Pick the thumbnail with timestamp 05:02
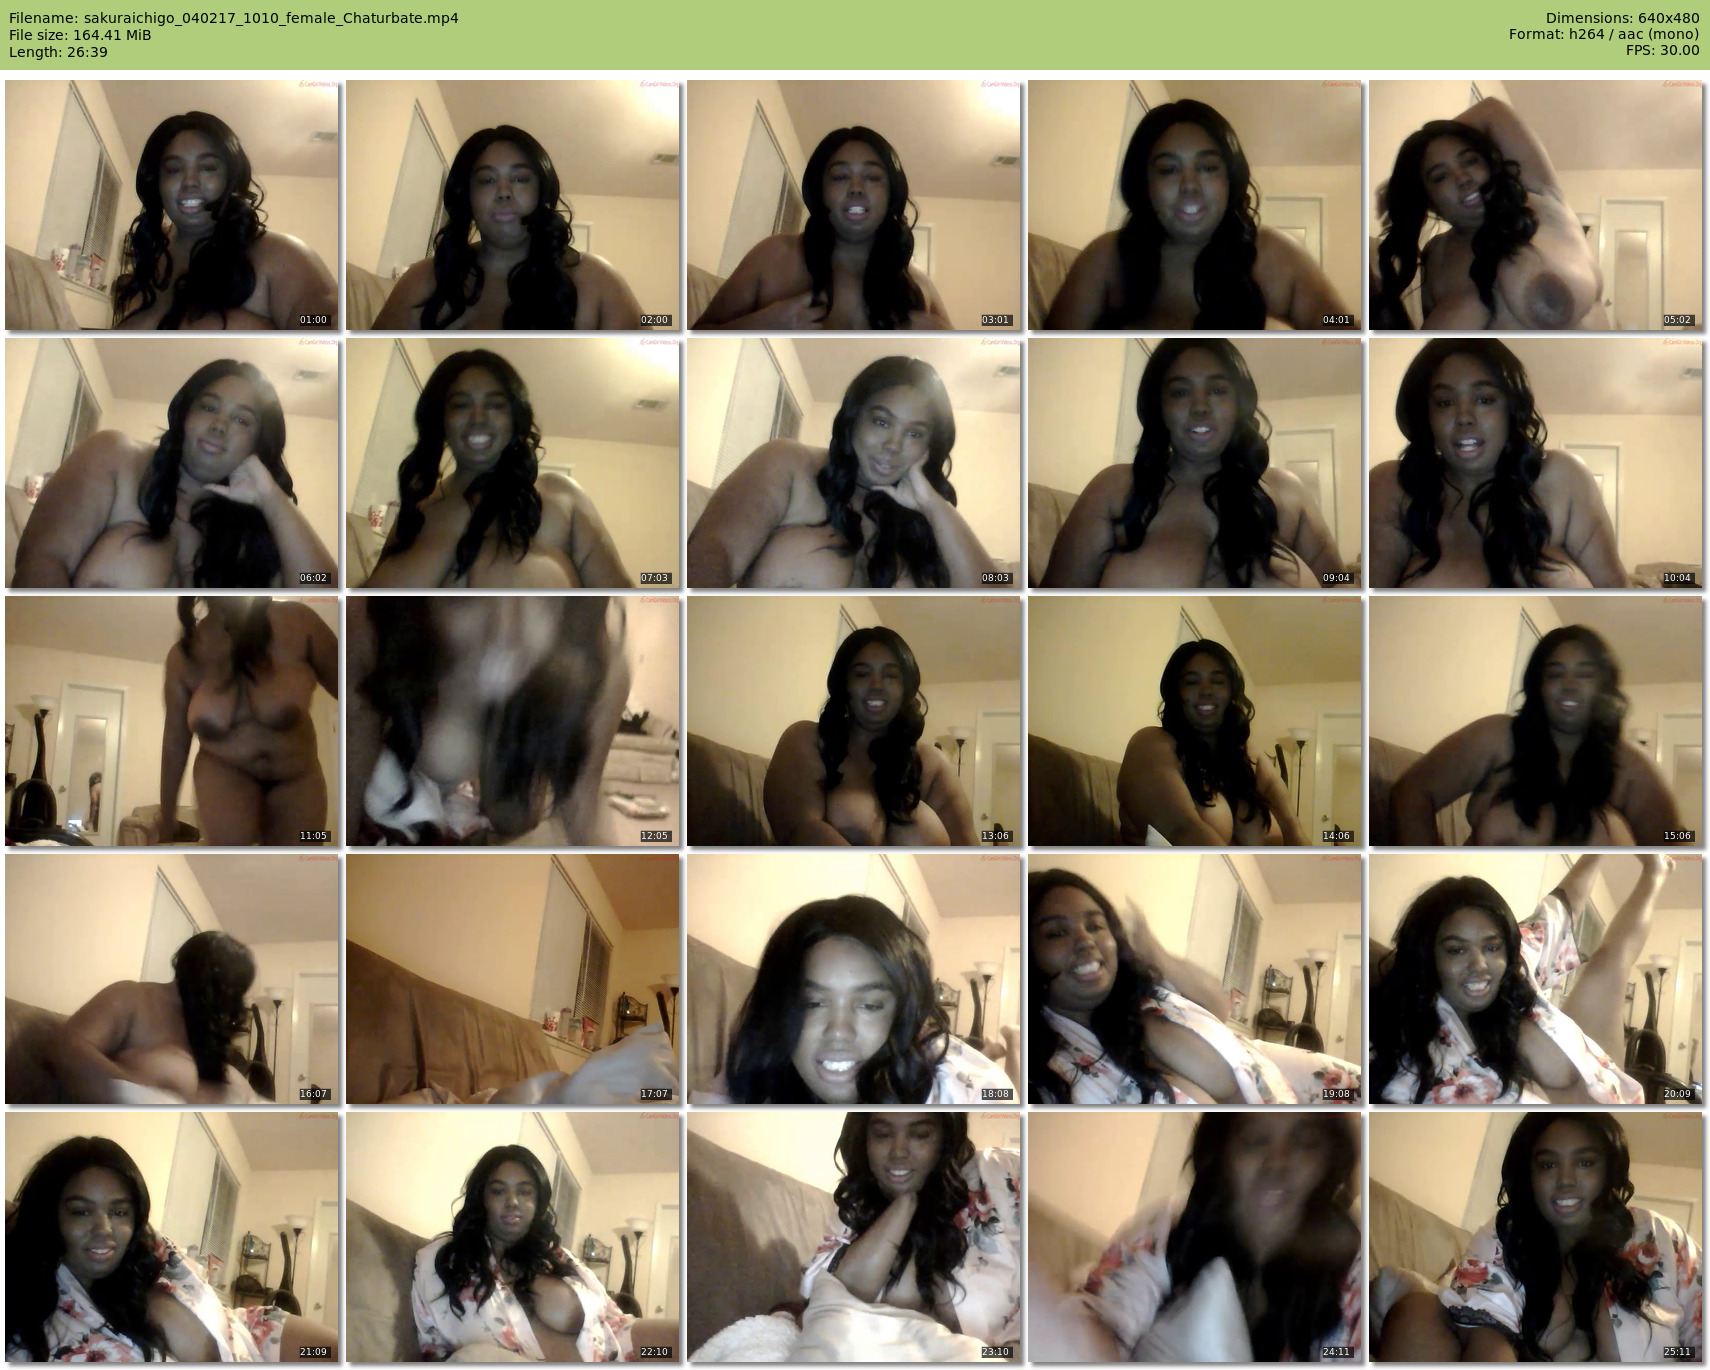1710x1370 pixels. pyautogui.click(x=1536, y=205)
